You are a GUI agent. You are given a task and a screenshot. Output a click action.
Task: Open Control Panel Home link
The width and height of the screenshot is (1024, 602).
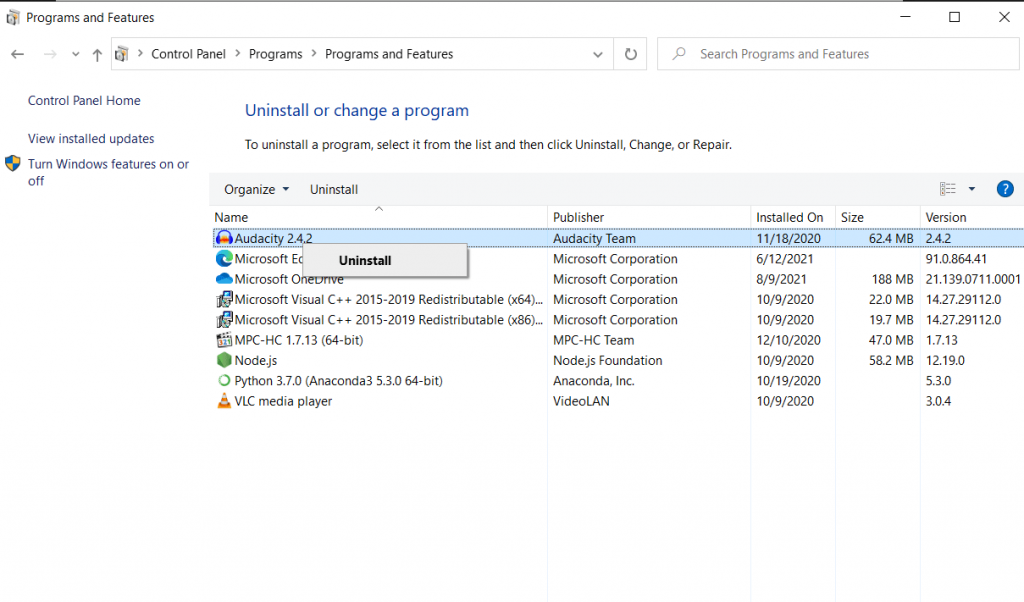84,101
